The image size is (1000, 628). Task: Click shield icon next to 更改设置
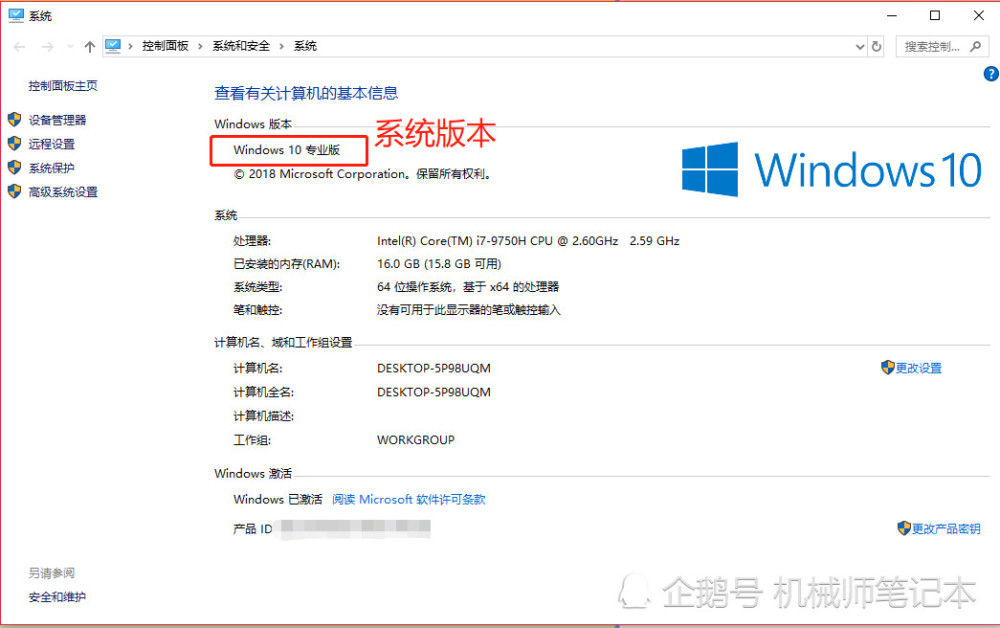pos(887,367)
